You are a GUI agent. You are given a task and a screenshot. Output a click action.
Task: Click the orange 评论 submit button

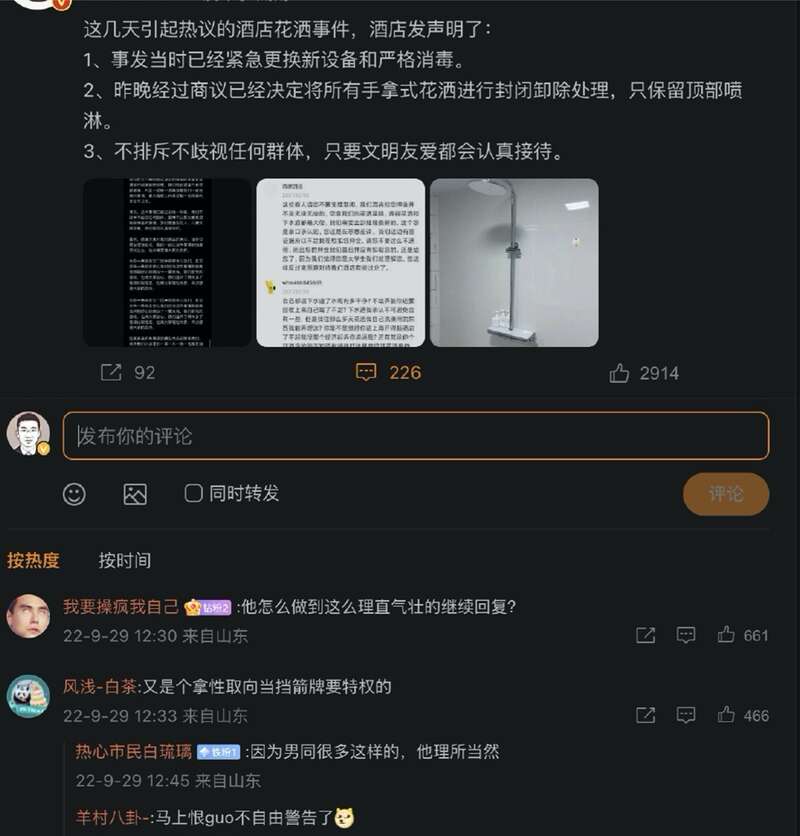click(x=726, y=494)
